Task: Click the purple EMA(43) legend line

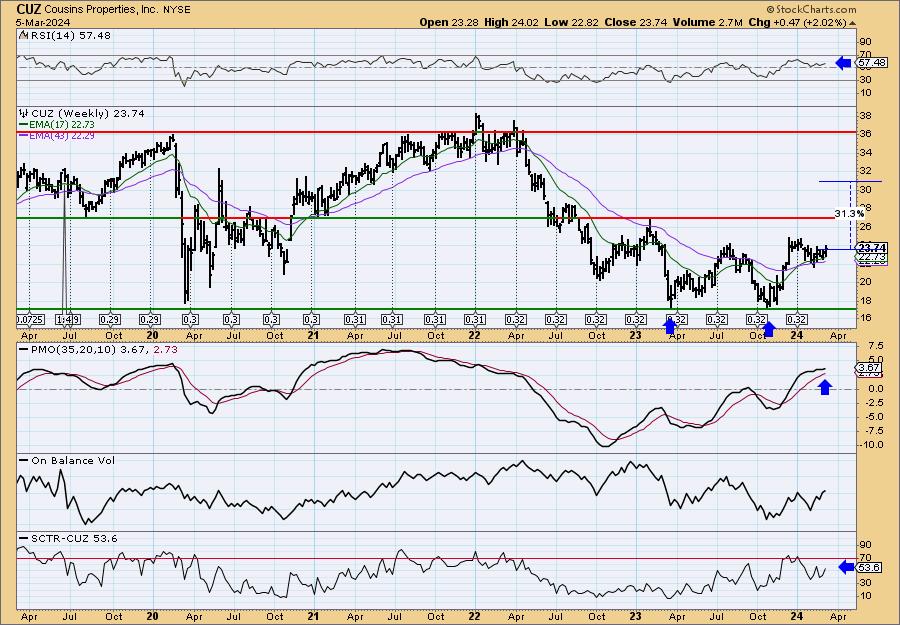Action: 23,135
